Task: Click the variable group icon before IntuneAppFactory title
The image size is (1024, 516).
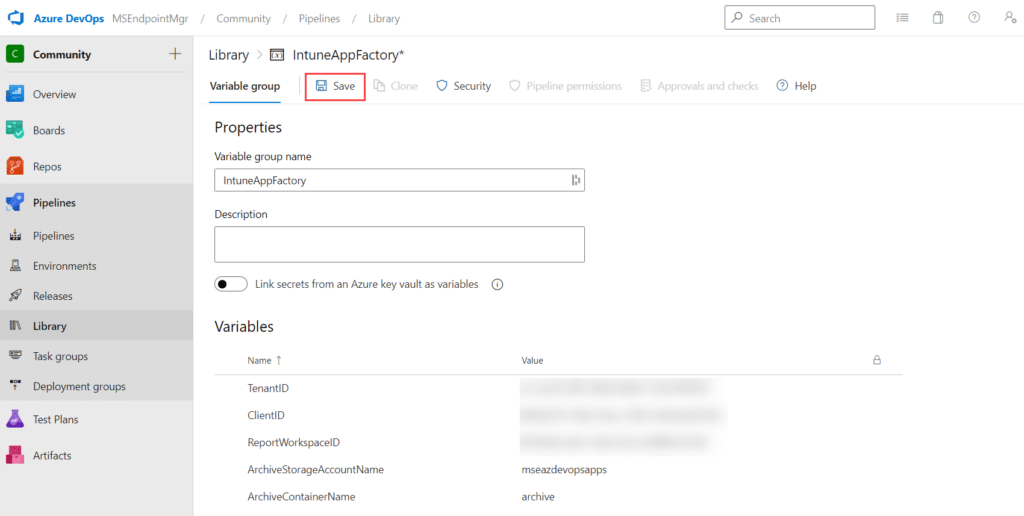Action: (277, 55)
